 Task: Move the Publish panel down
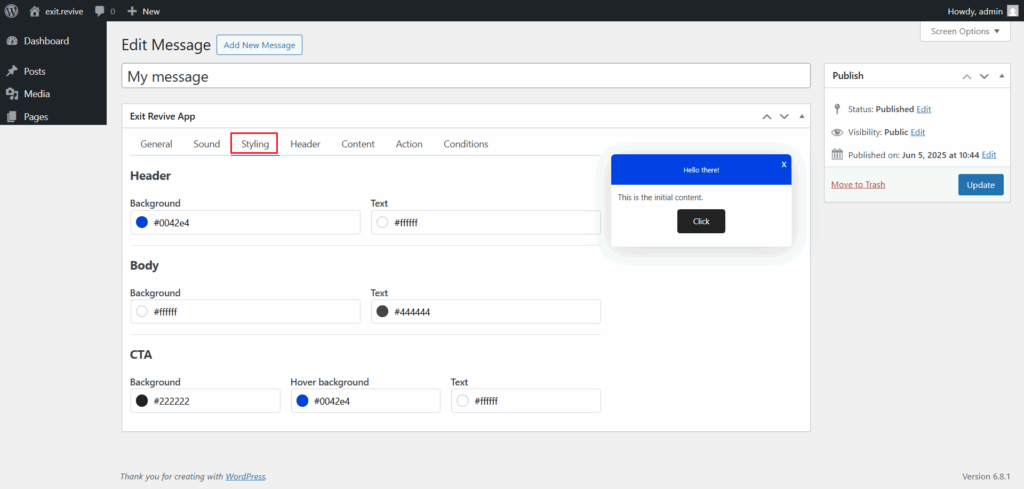pyautogui.click(x=984, y=76)
